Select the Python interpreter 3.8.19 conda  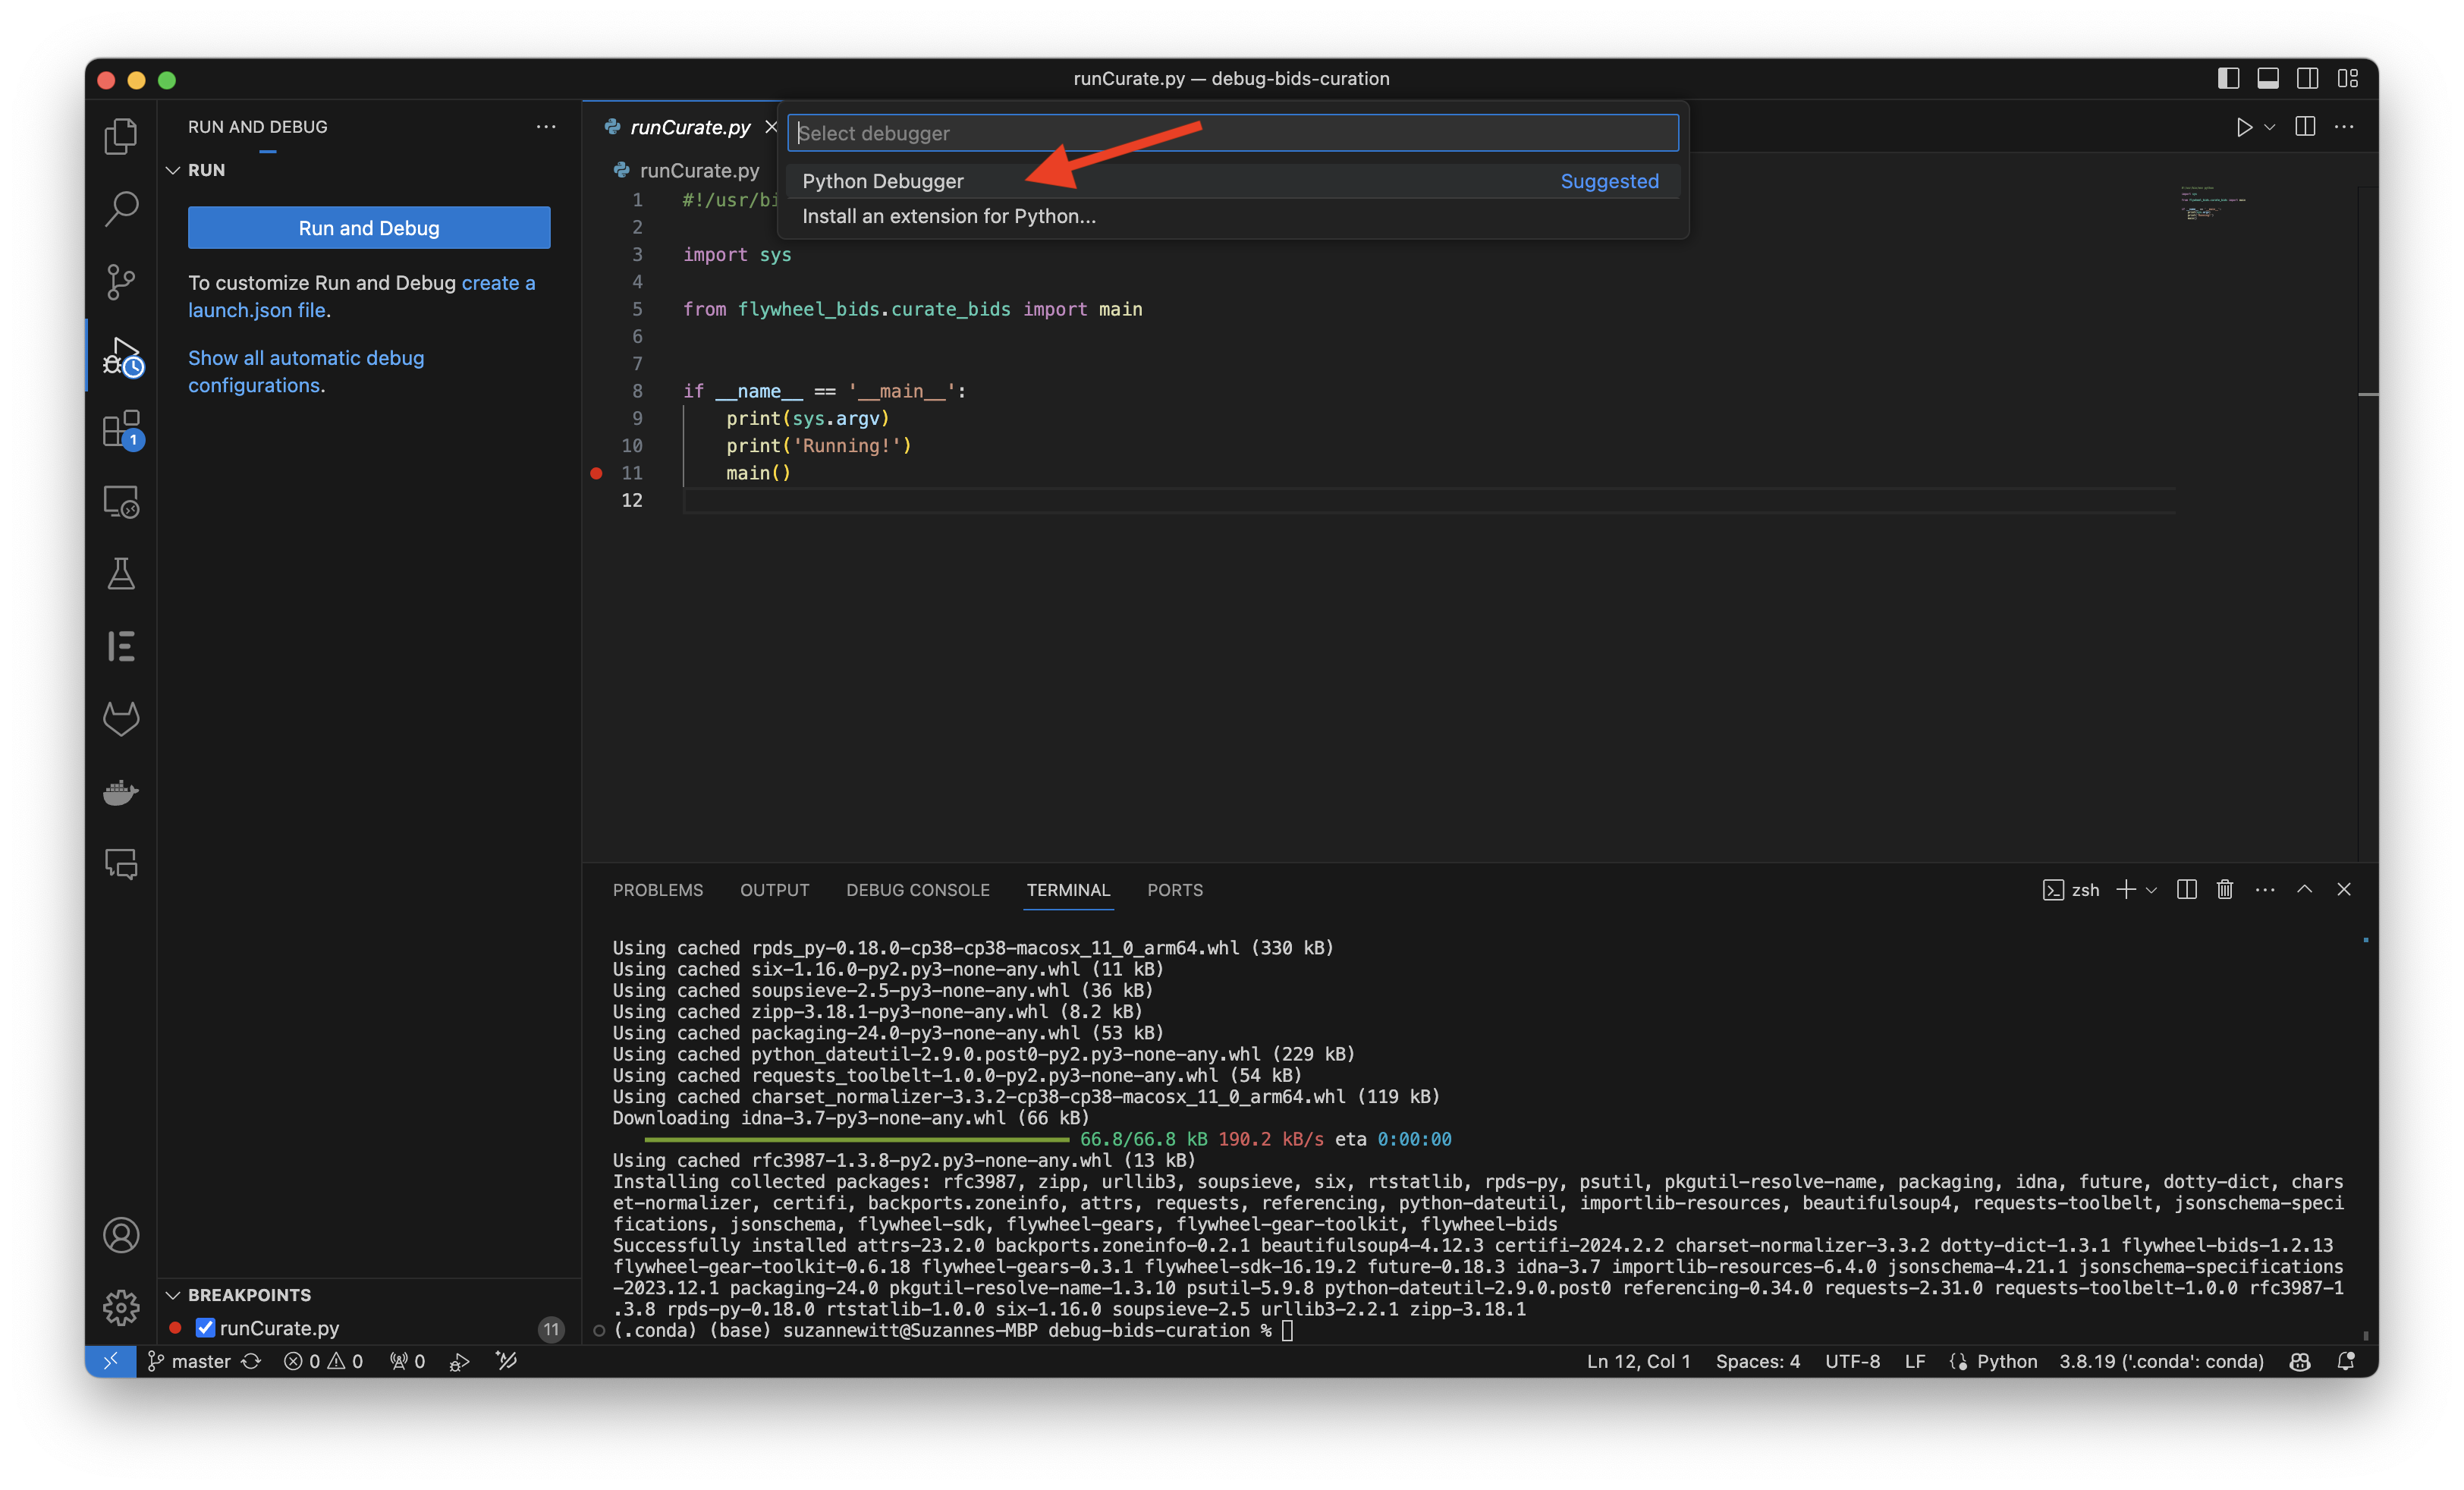click(x=2161, y=1361)
